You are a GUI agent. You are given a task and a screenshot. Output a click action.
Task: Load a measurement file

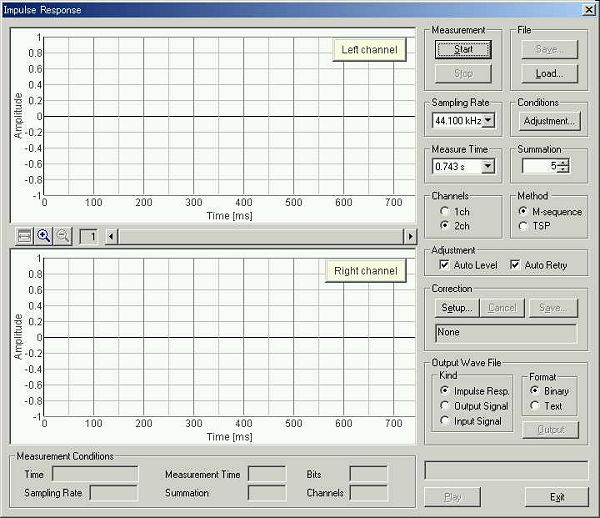click(549, 73)
